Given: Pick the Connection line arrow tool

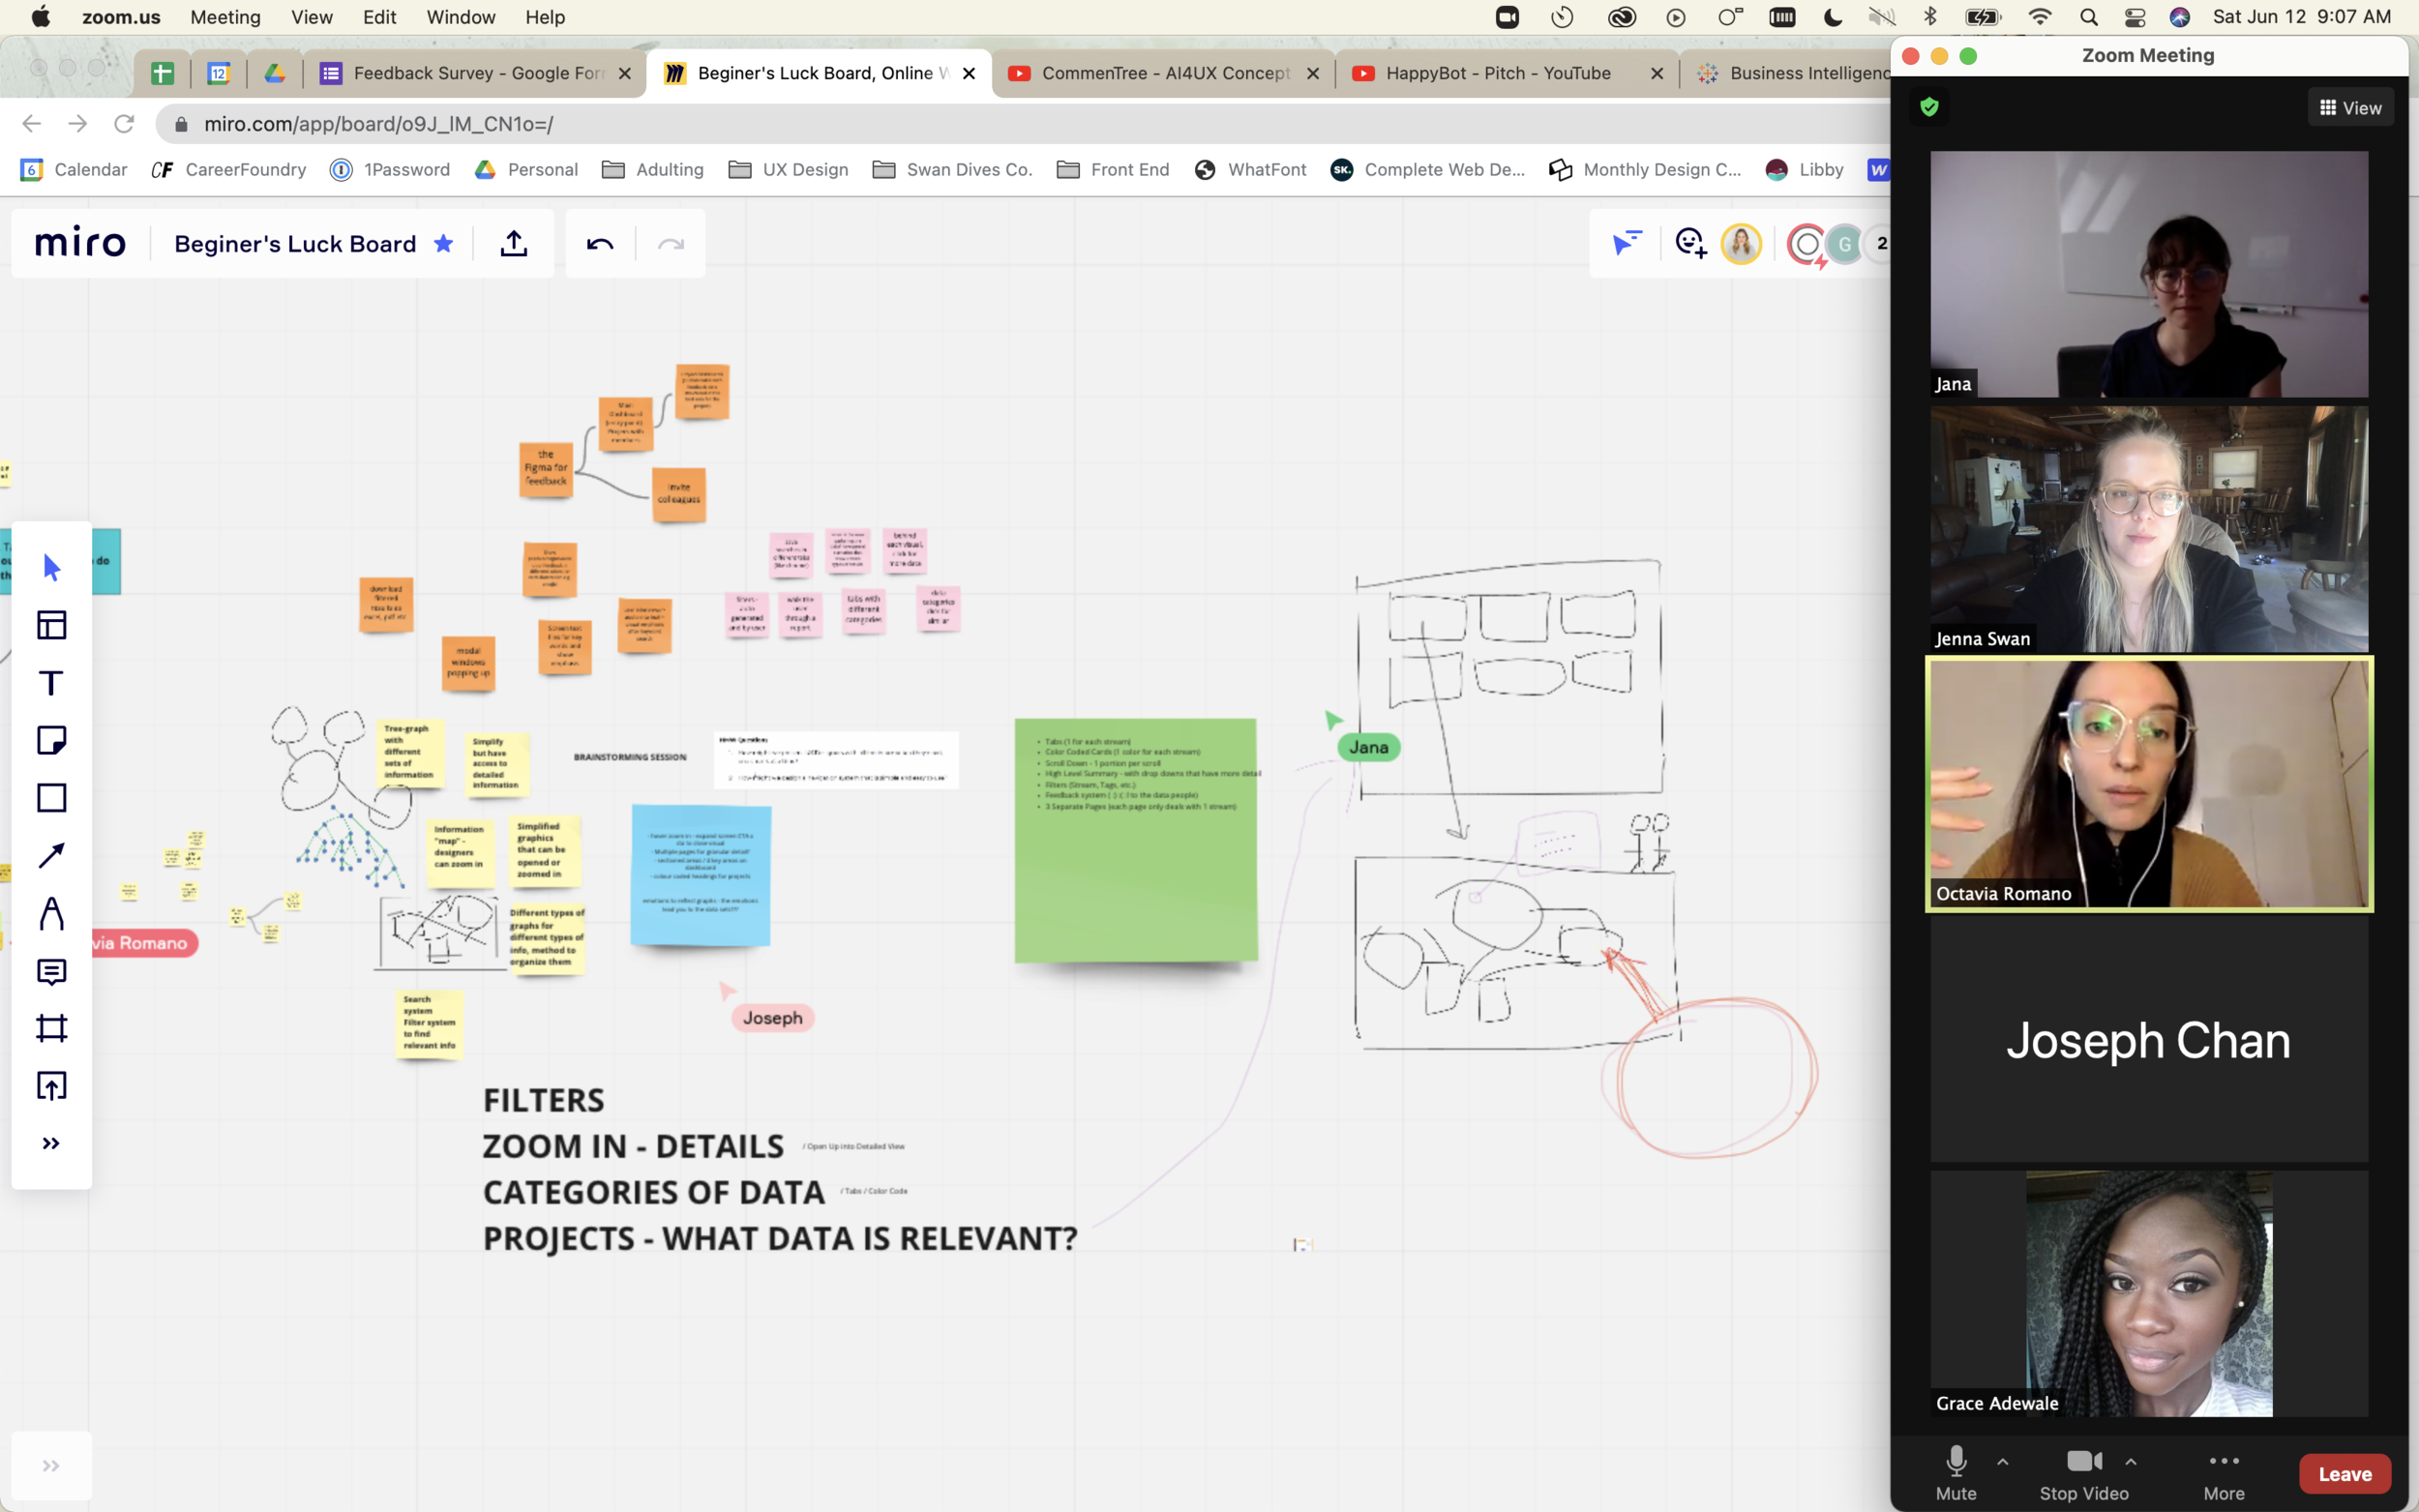Looking at the screenshot, I should tap(51, 855).
